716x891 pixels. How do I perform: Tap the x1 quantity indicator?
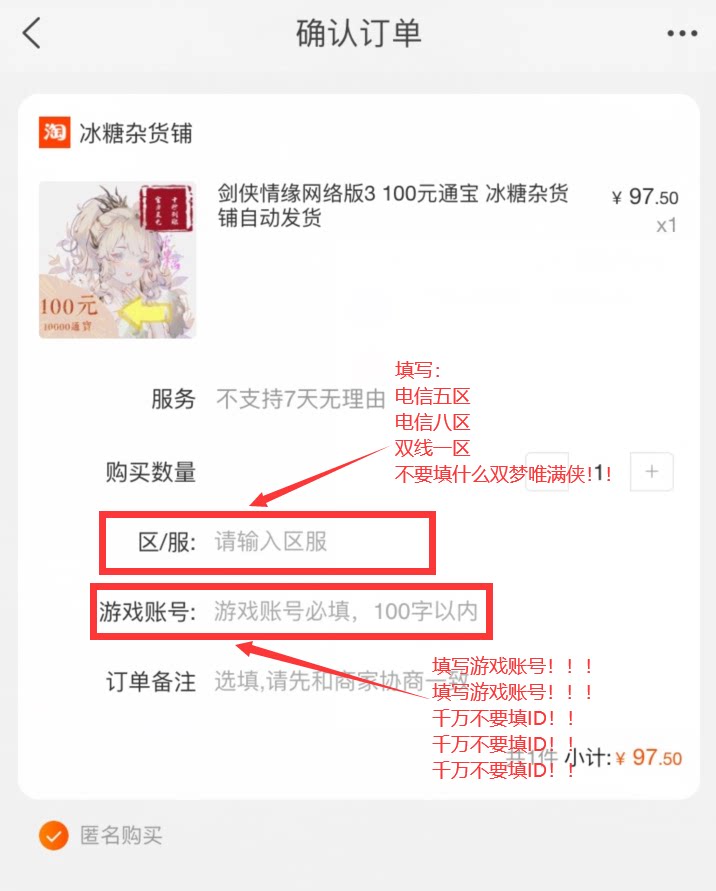click(667, 226)
